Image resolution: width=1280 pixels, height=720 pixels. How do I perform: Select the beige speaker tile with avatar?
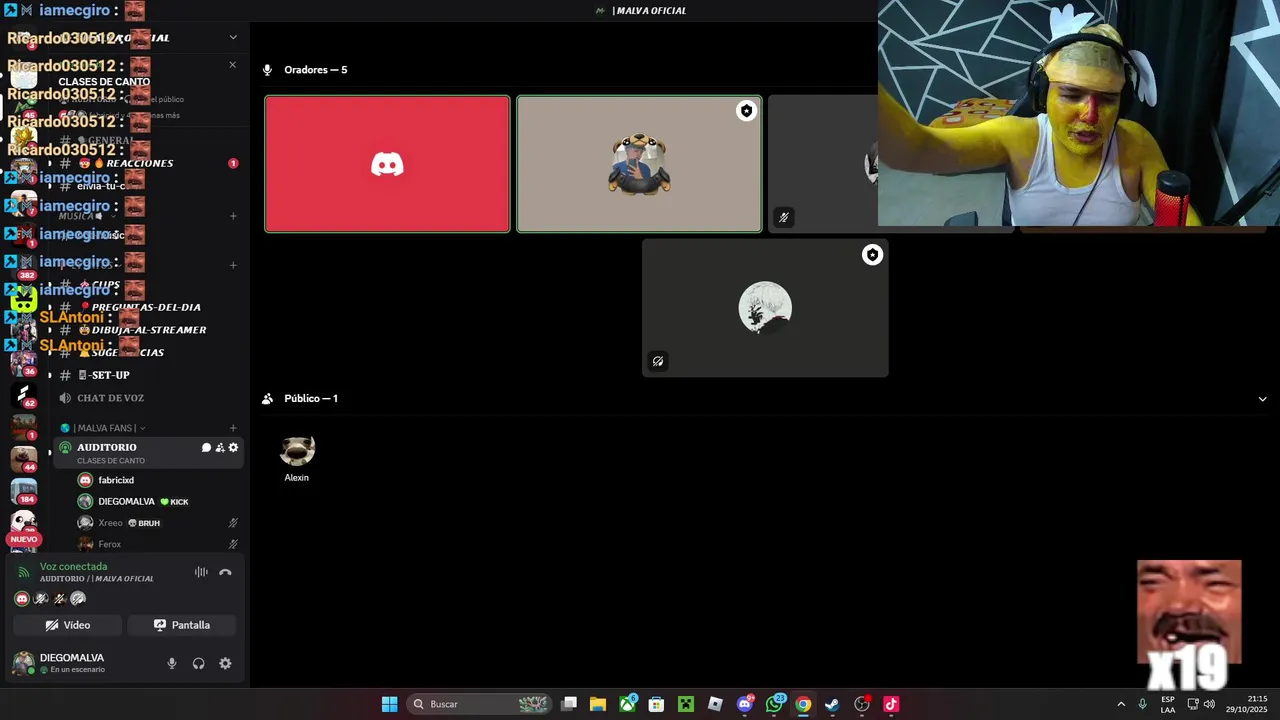(639, 164)
